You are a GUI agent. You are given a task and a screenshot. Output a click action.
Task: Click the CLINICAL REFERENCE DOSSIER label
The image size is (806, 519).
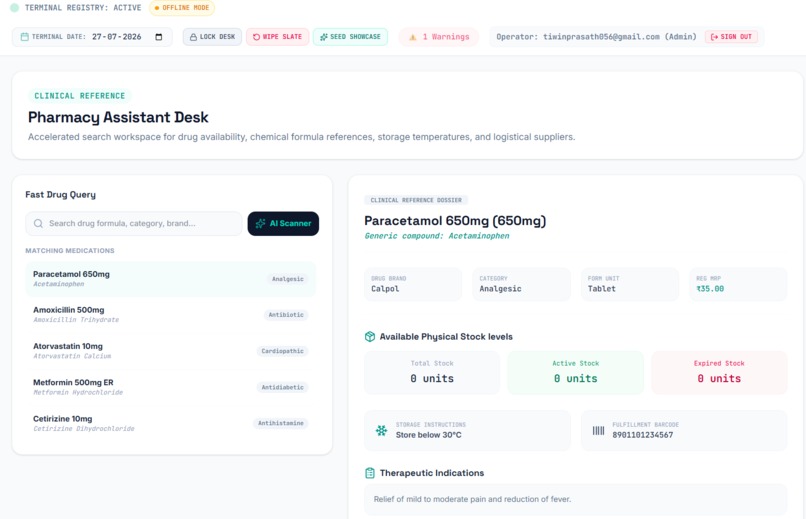coord(416,200)
